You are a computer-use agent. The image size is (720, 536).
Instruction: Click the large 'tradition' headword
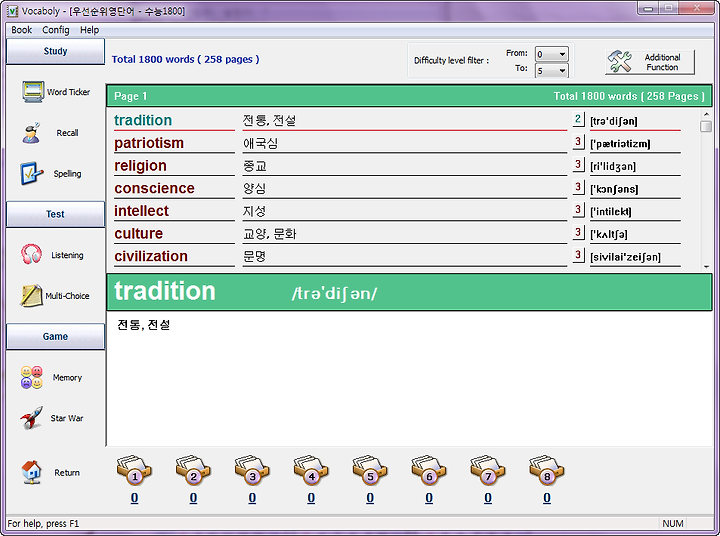tap(165, 291)
